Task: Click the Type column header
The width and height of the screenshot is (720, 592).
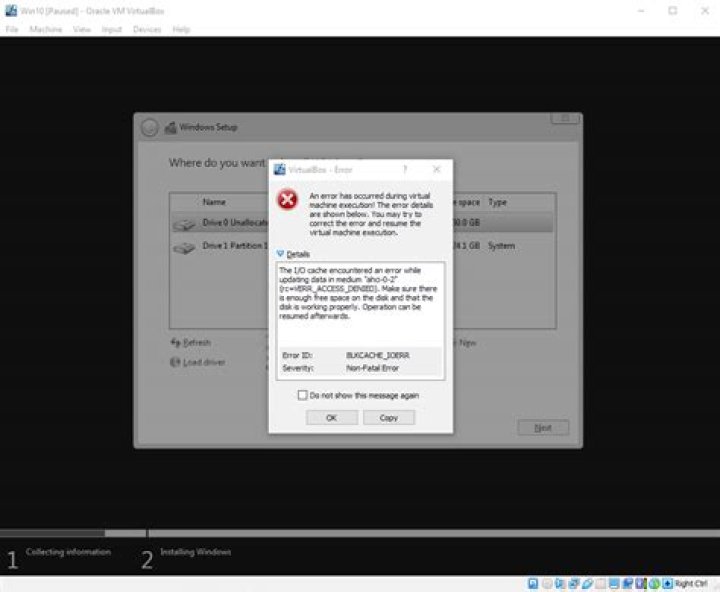Action: pos(497,202)
